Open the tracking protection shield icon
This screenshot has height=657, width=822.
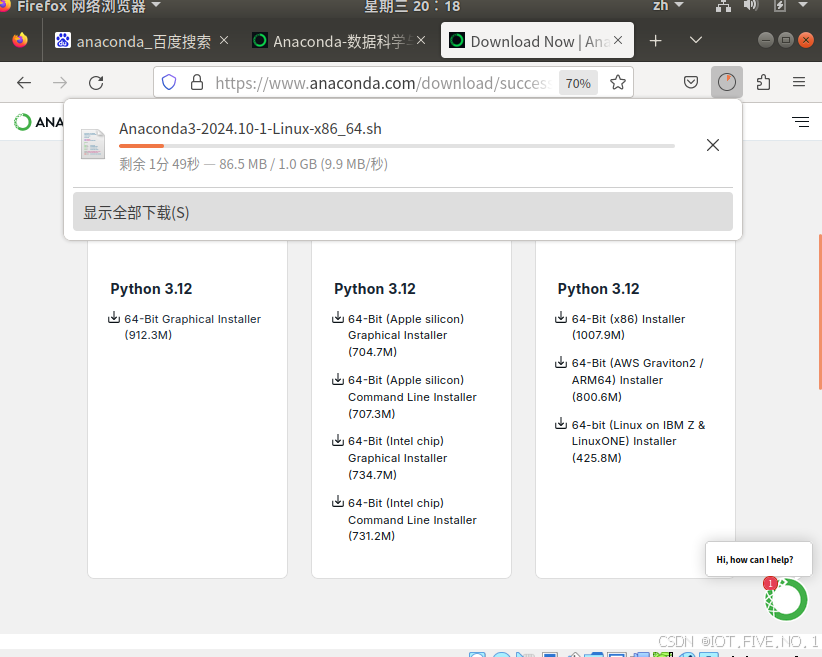pos(169,82)
